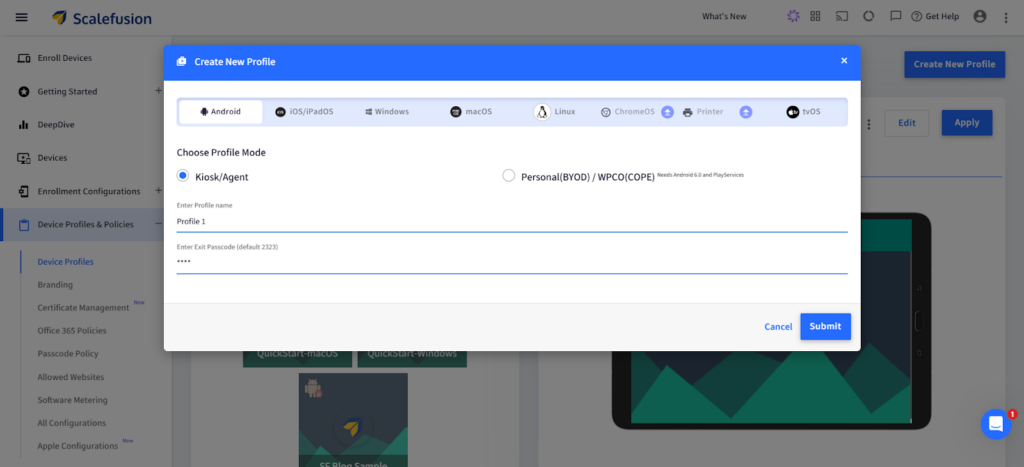Submit the new profile
The image size is (1024, 467).
(825, 327)
